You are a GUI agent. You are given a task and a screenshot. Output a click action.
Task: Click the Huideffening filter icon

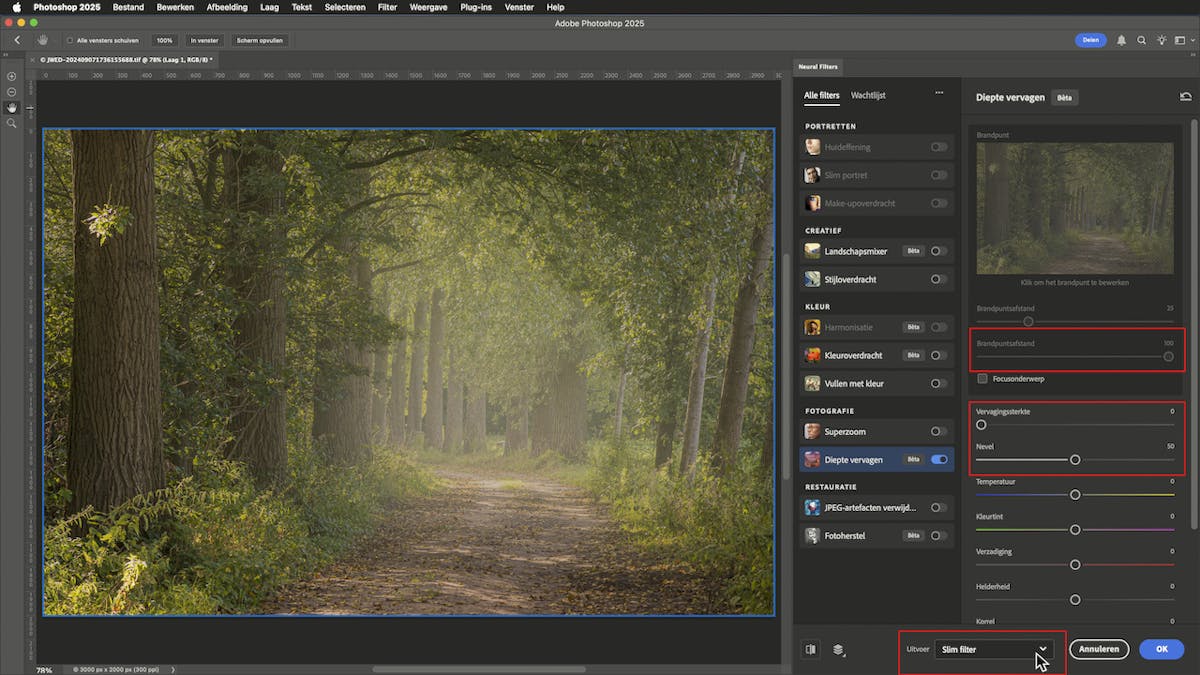(813, 147)
